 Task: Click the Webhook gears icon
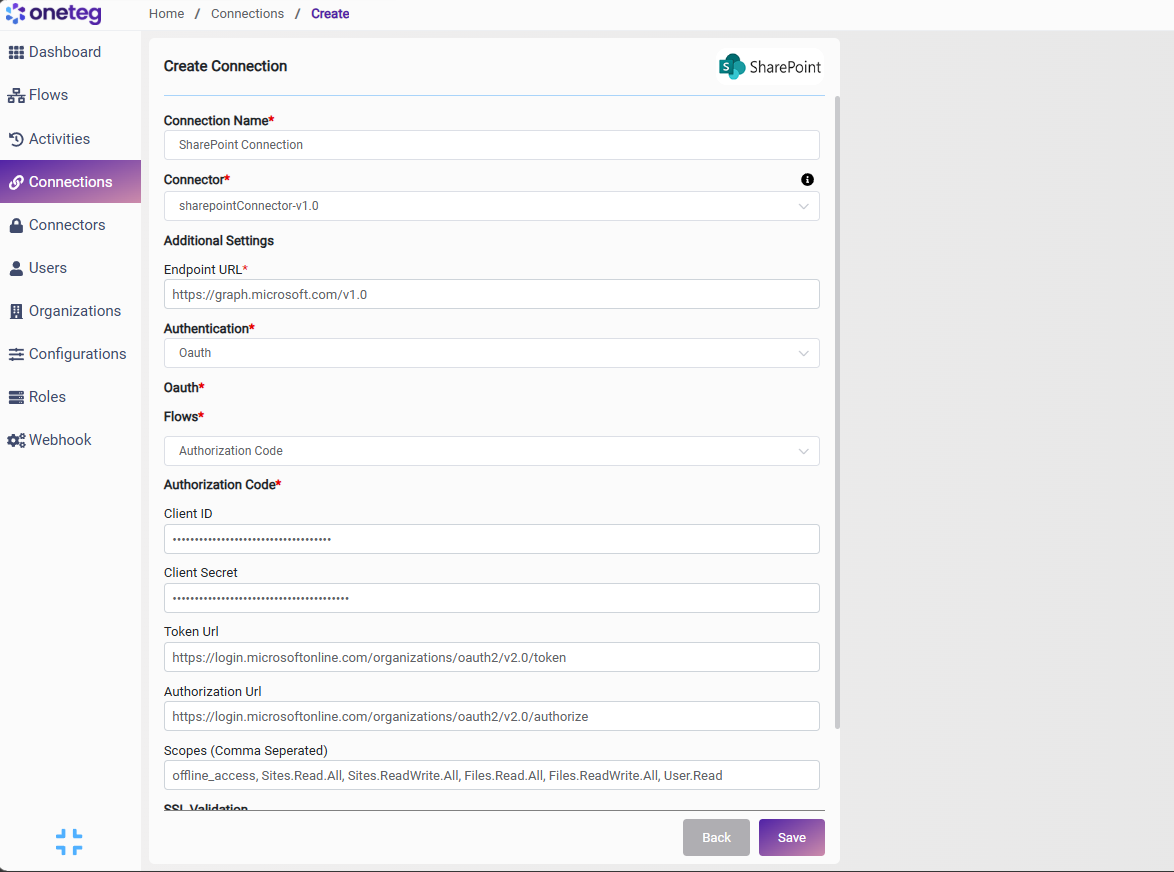click(16, 440)
